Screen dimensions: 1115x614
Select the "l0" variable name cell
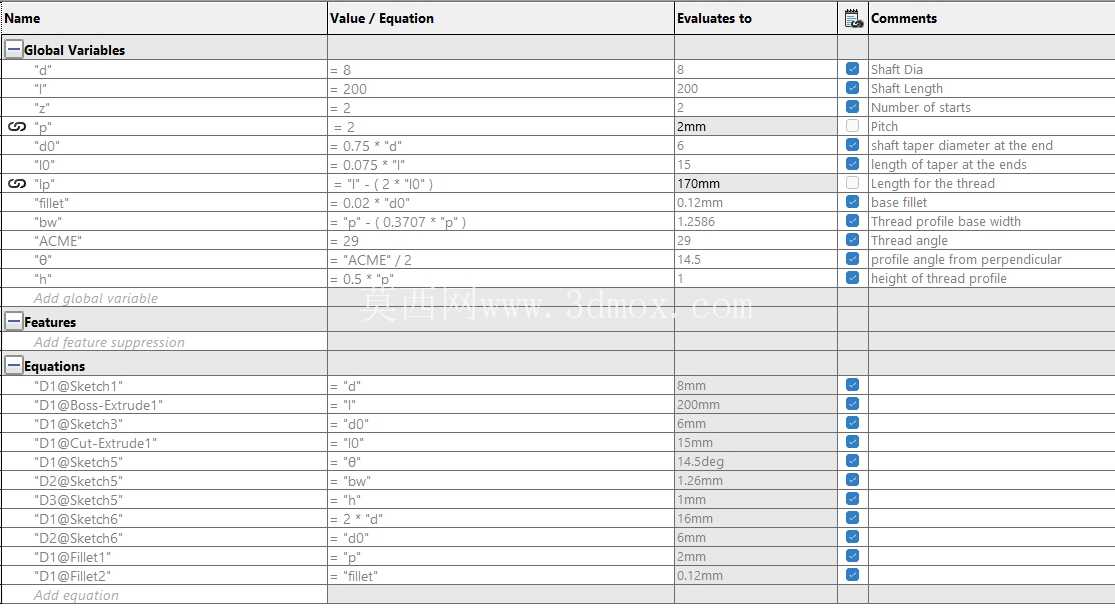pyautogui.click(x=164, y=165)
